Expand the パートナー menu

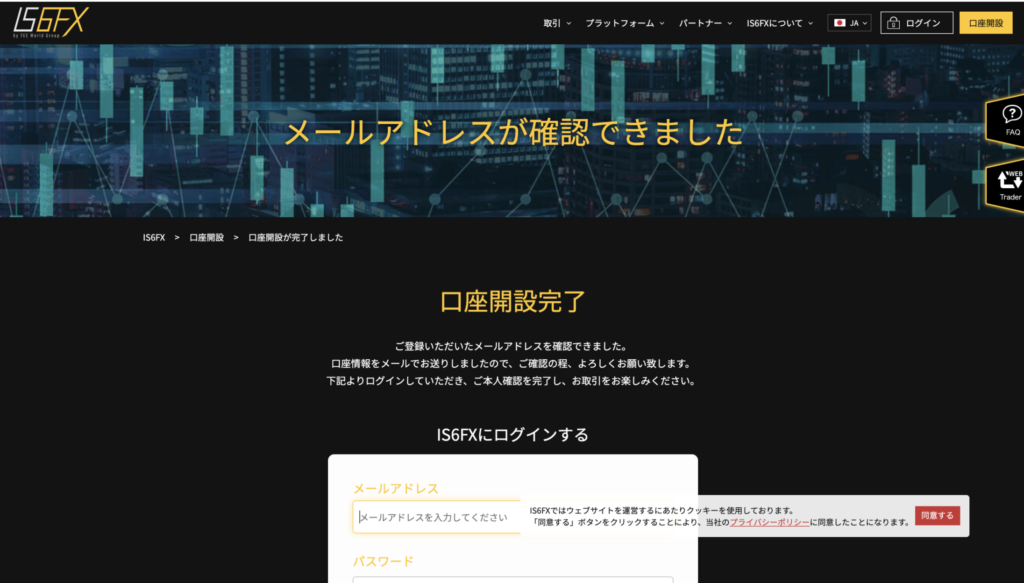point(705,23)
